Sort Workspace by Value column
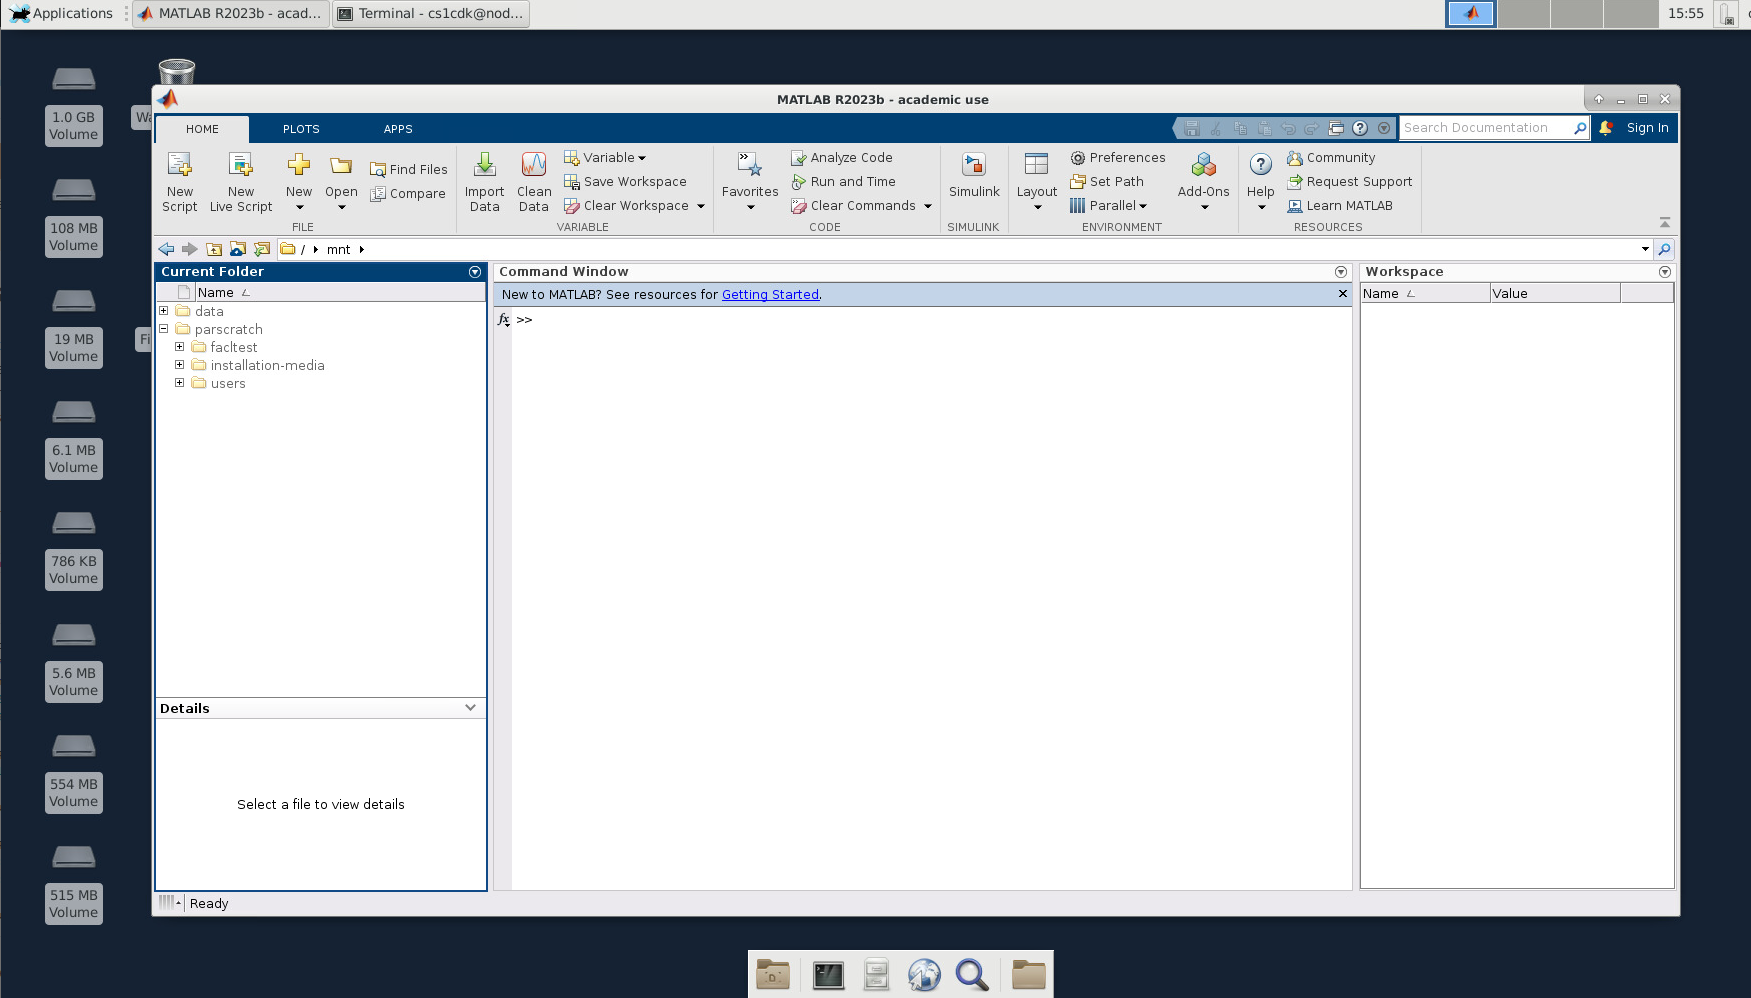Viewport: 1751px width, 998px height. click(x=1555, y=293)
